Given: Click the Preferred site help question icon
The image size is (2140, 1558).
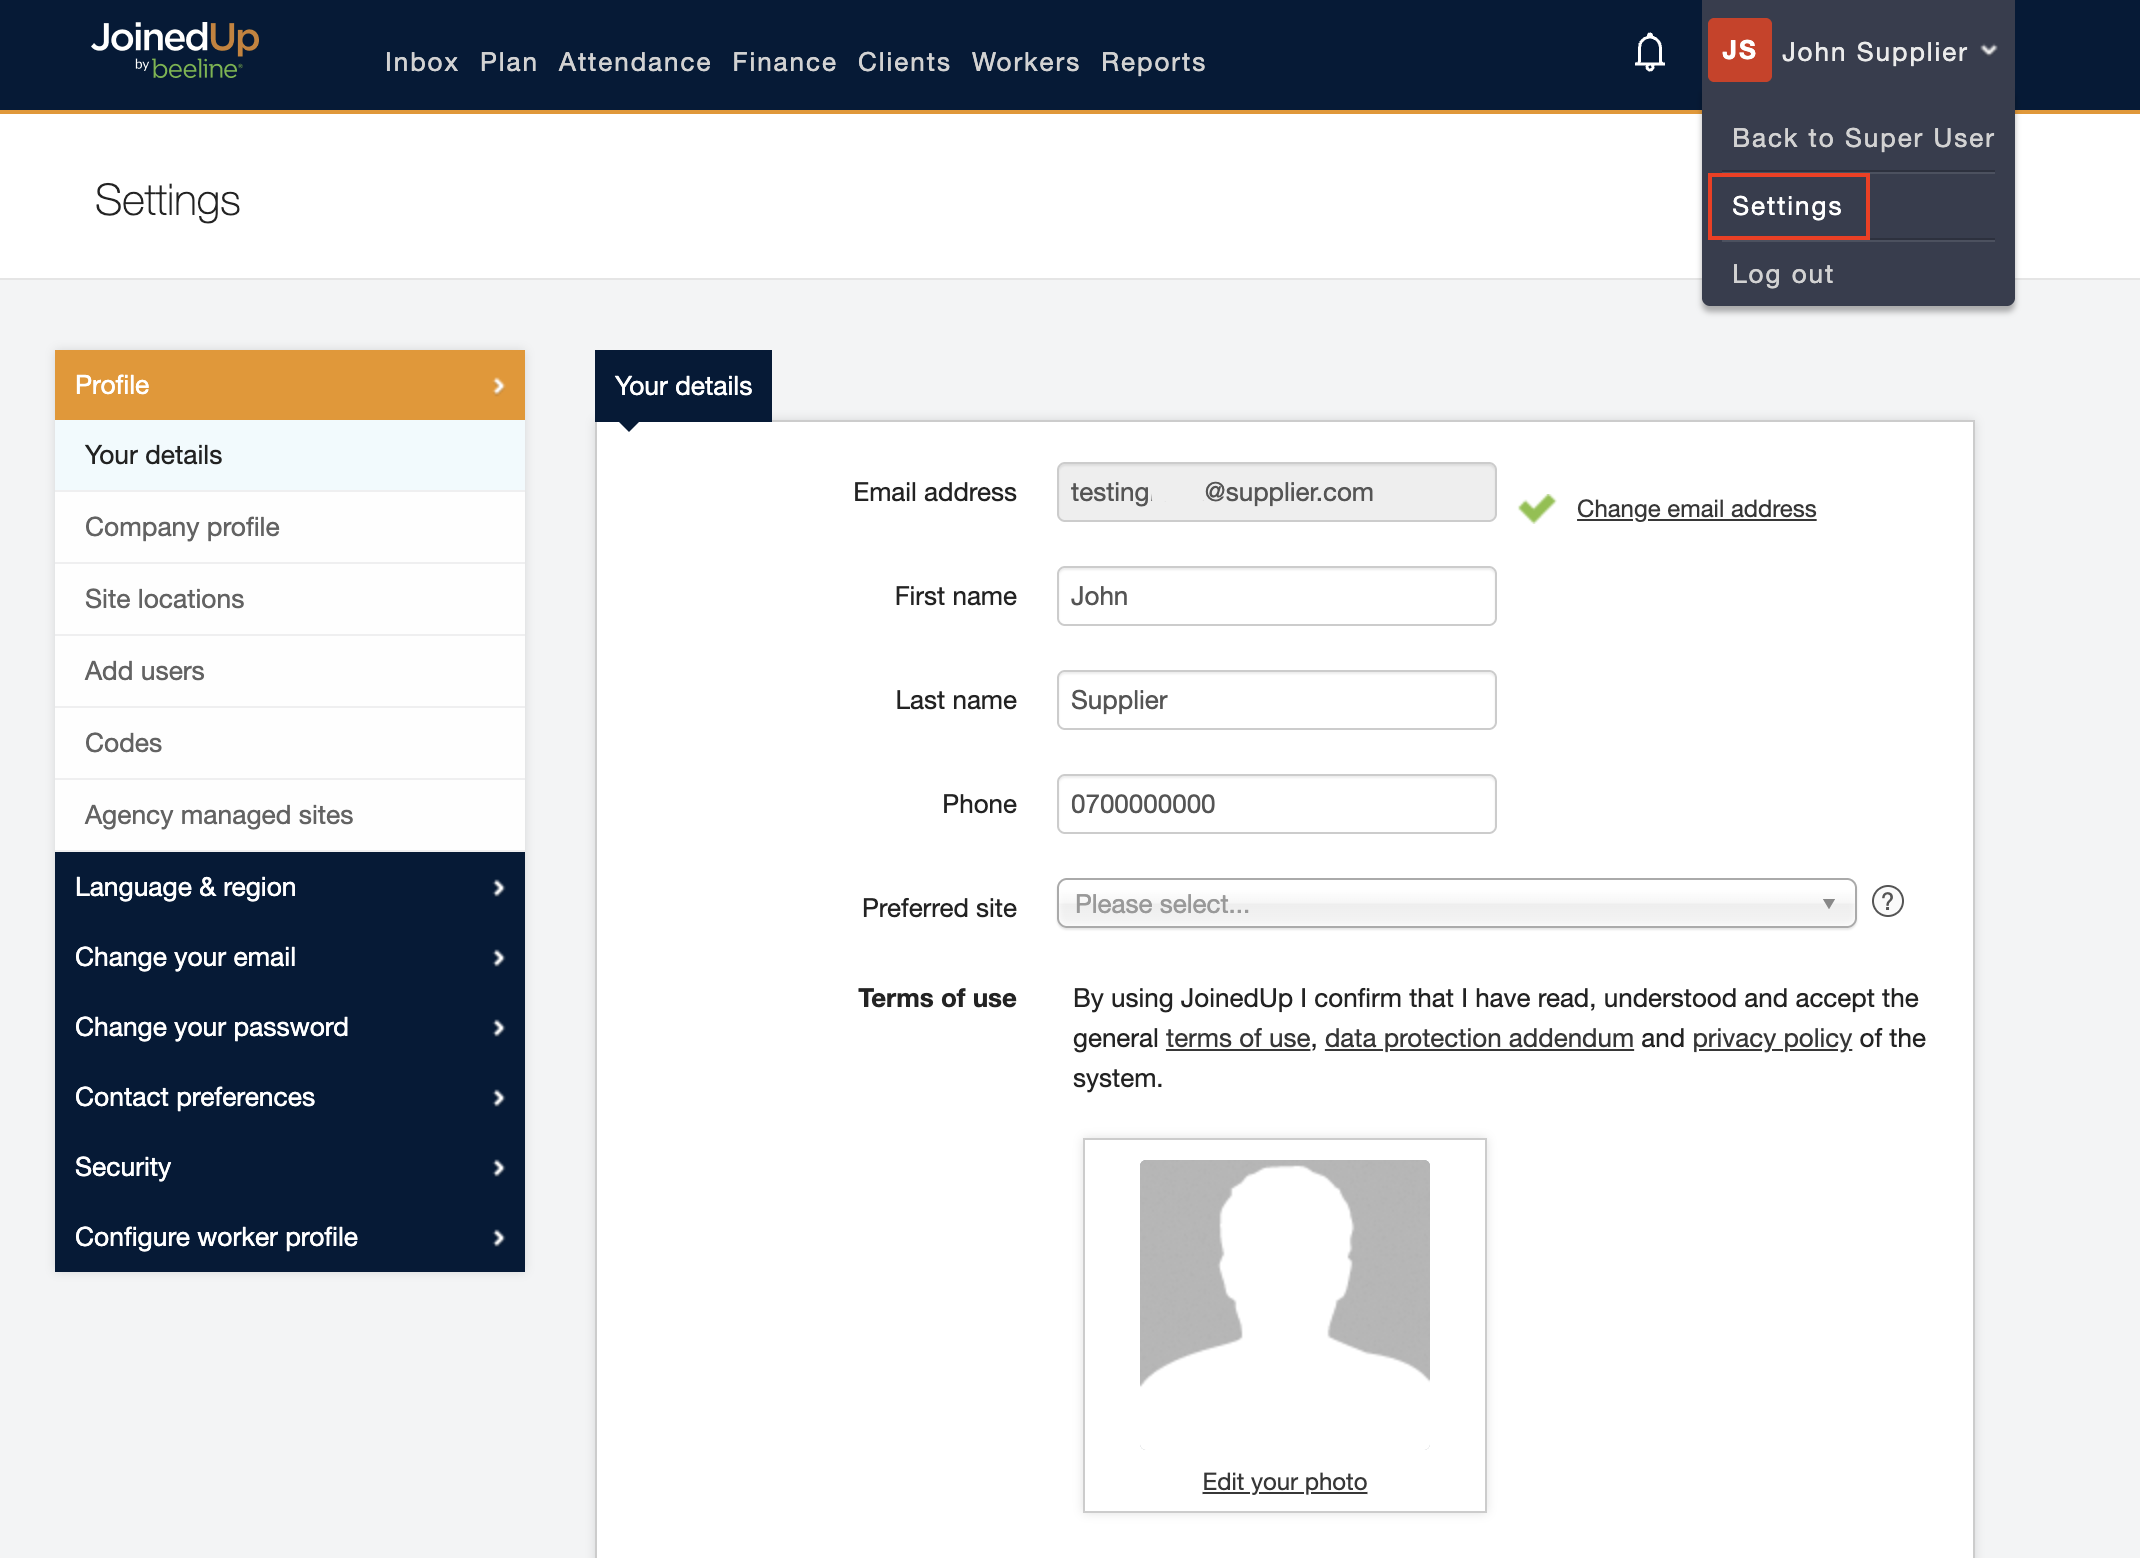Looking at the screenshot, I should click(x=1887, y=902).
